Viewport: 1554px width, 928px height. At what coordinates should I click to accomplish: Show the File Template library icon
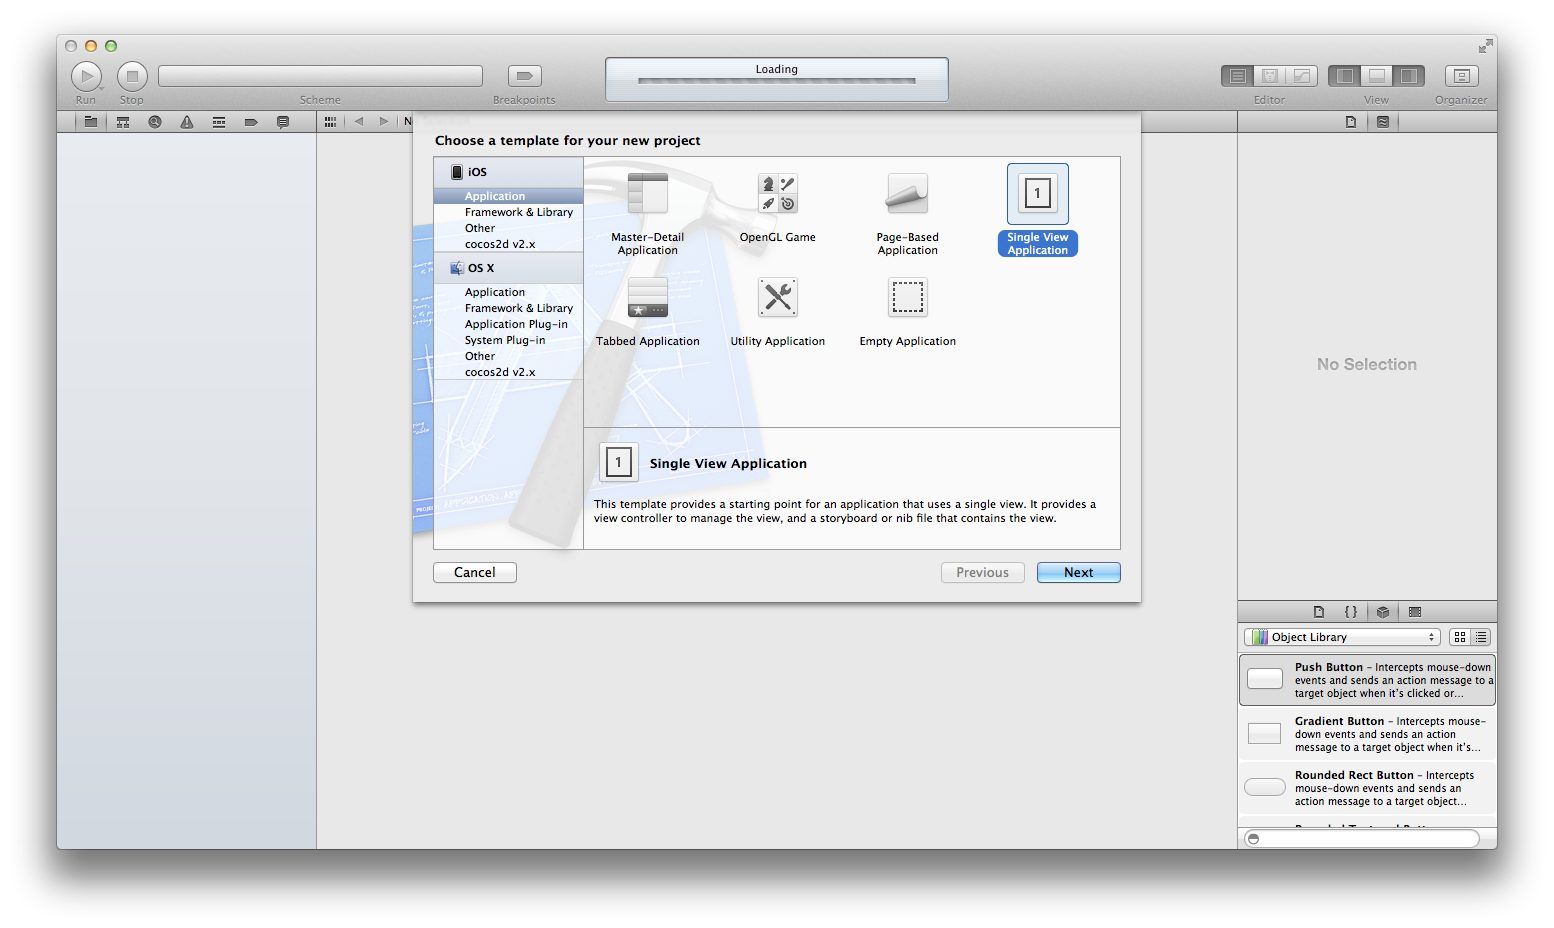(1319, 612)
